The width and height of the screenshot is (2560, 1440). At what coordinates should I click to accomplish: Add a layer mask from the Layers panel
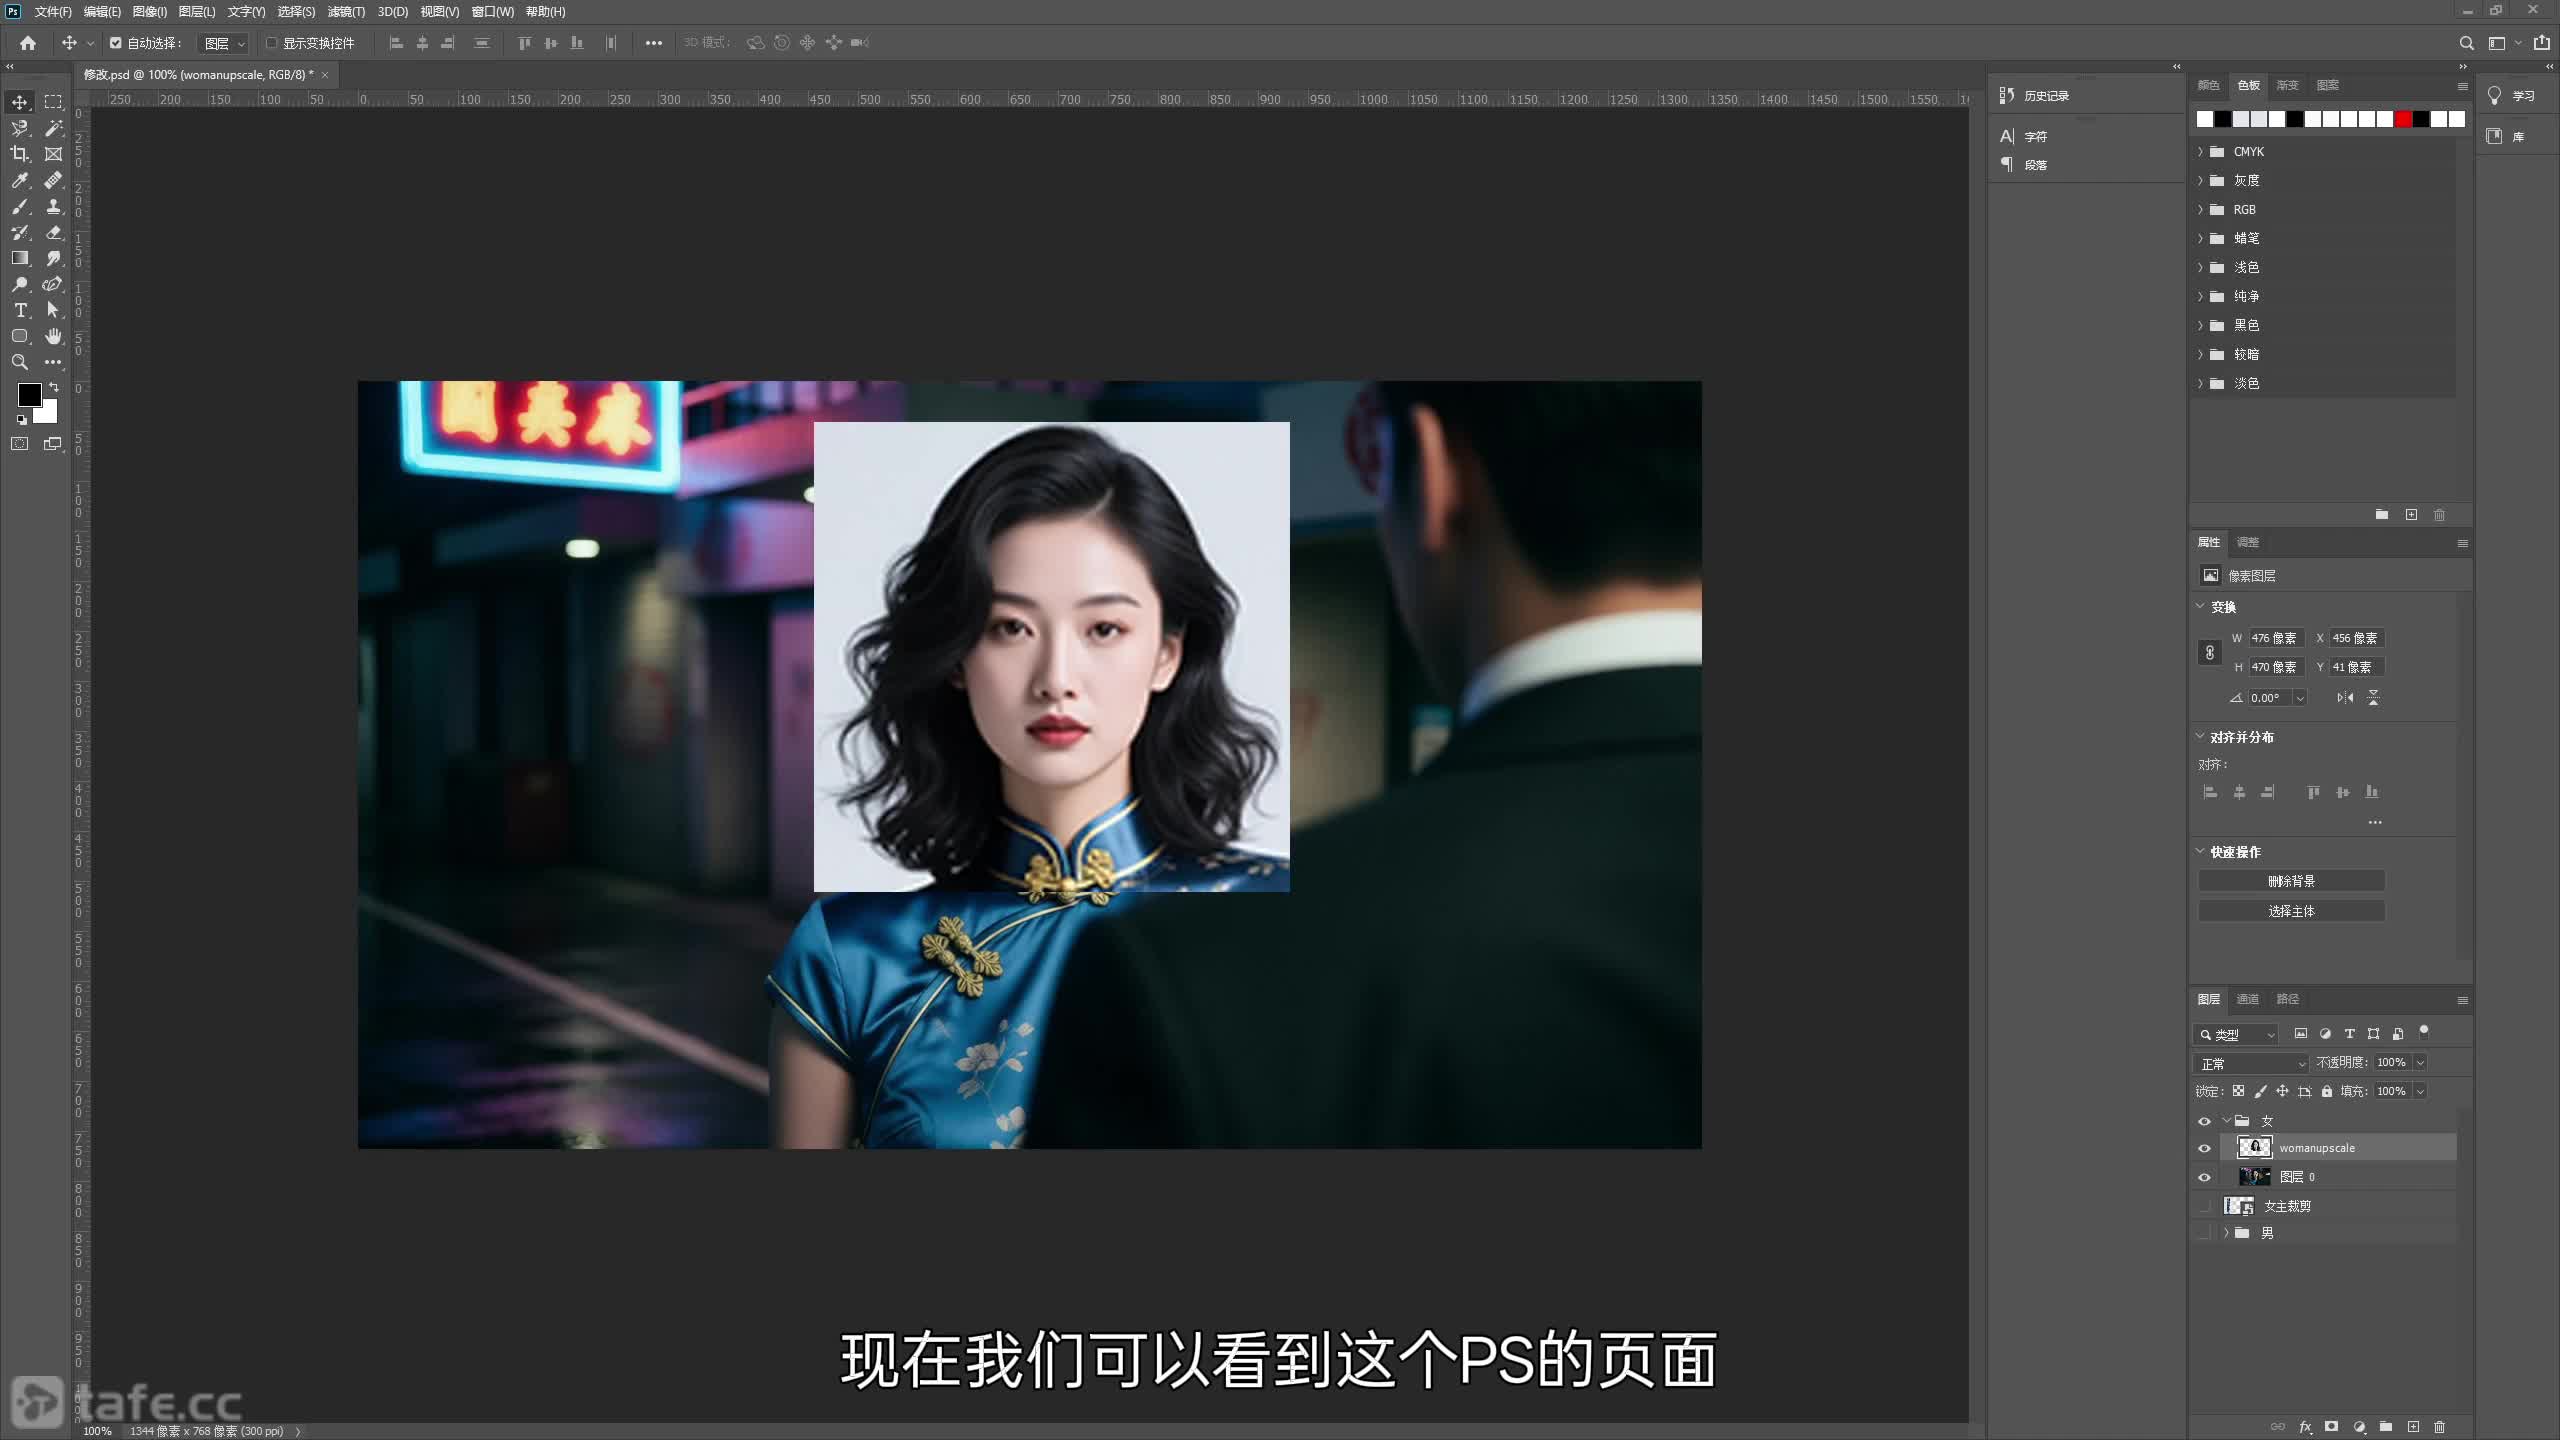click(x=2331, y=1427)
